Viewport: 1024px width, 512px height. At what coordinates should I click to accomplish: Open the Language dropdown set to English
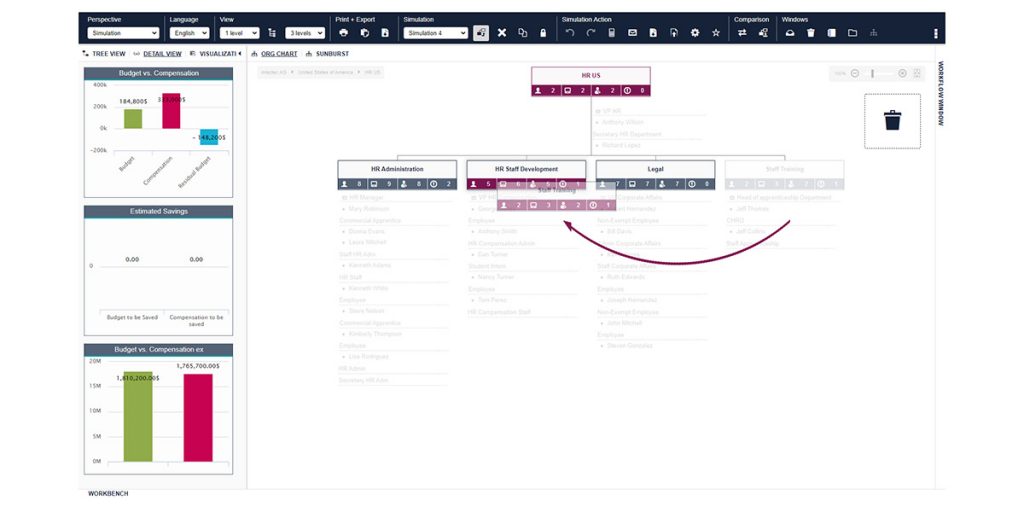tap(189, 33)
